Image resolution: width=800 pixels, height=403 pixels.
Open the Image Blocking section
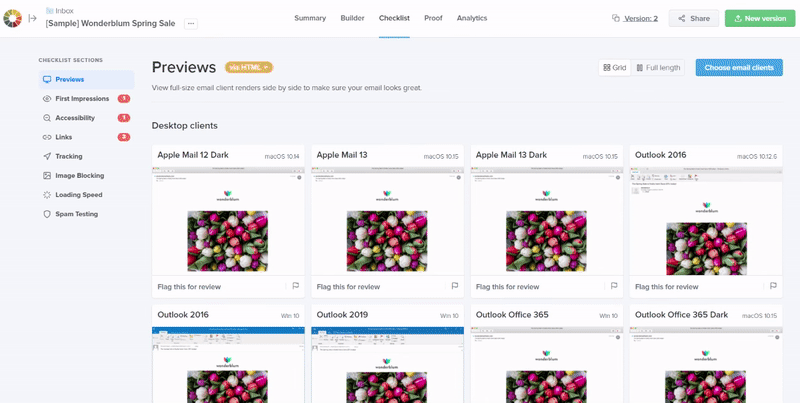pos(86,175)
